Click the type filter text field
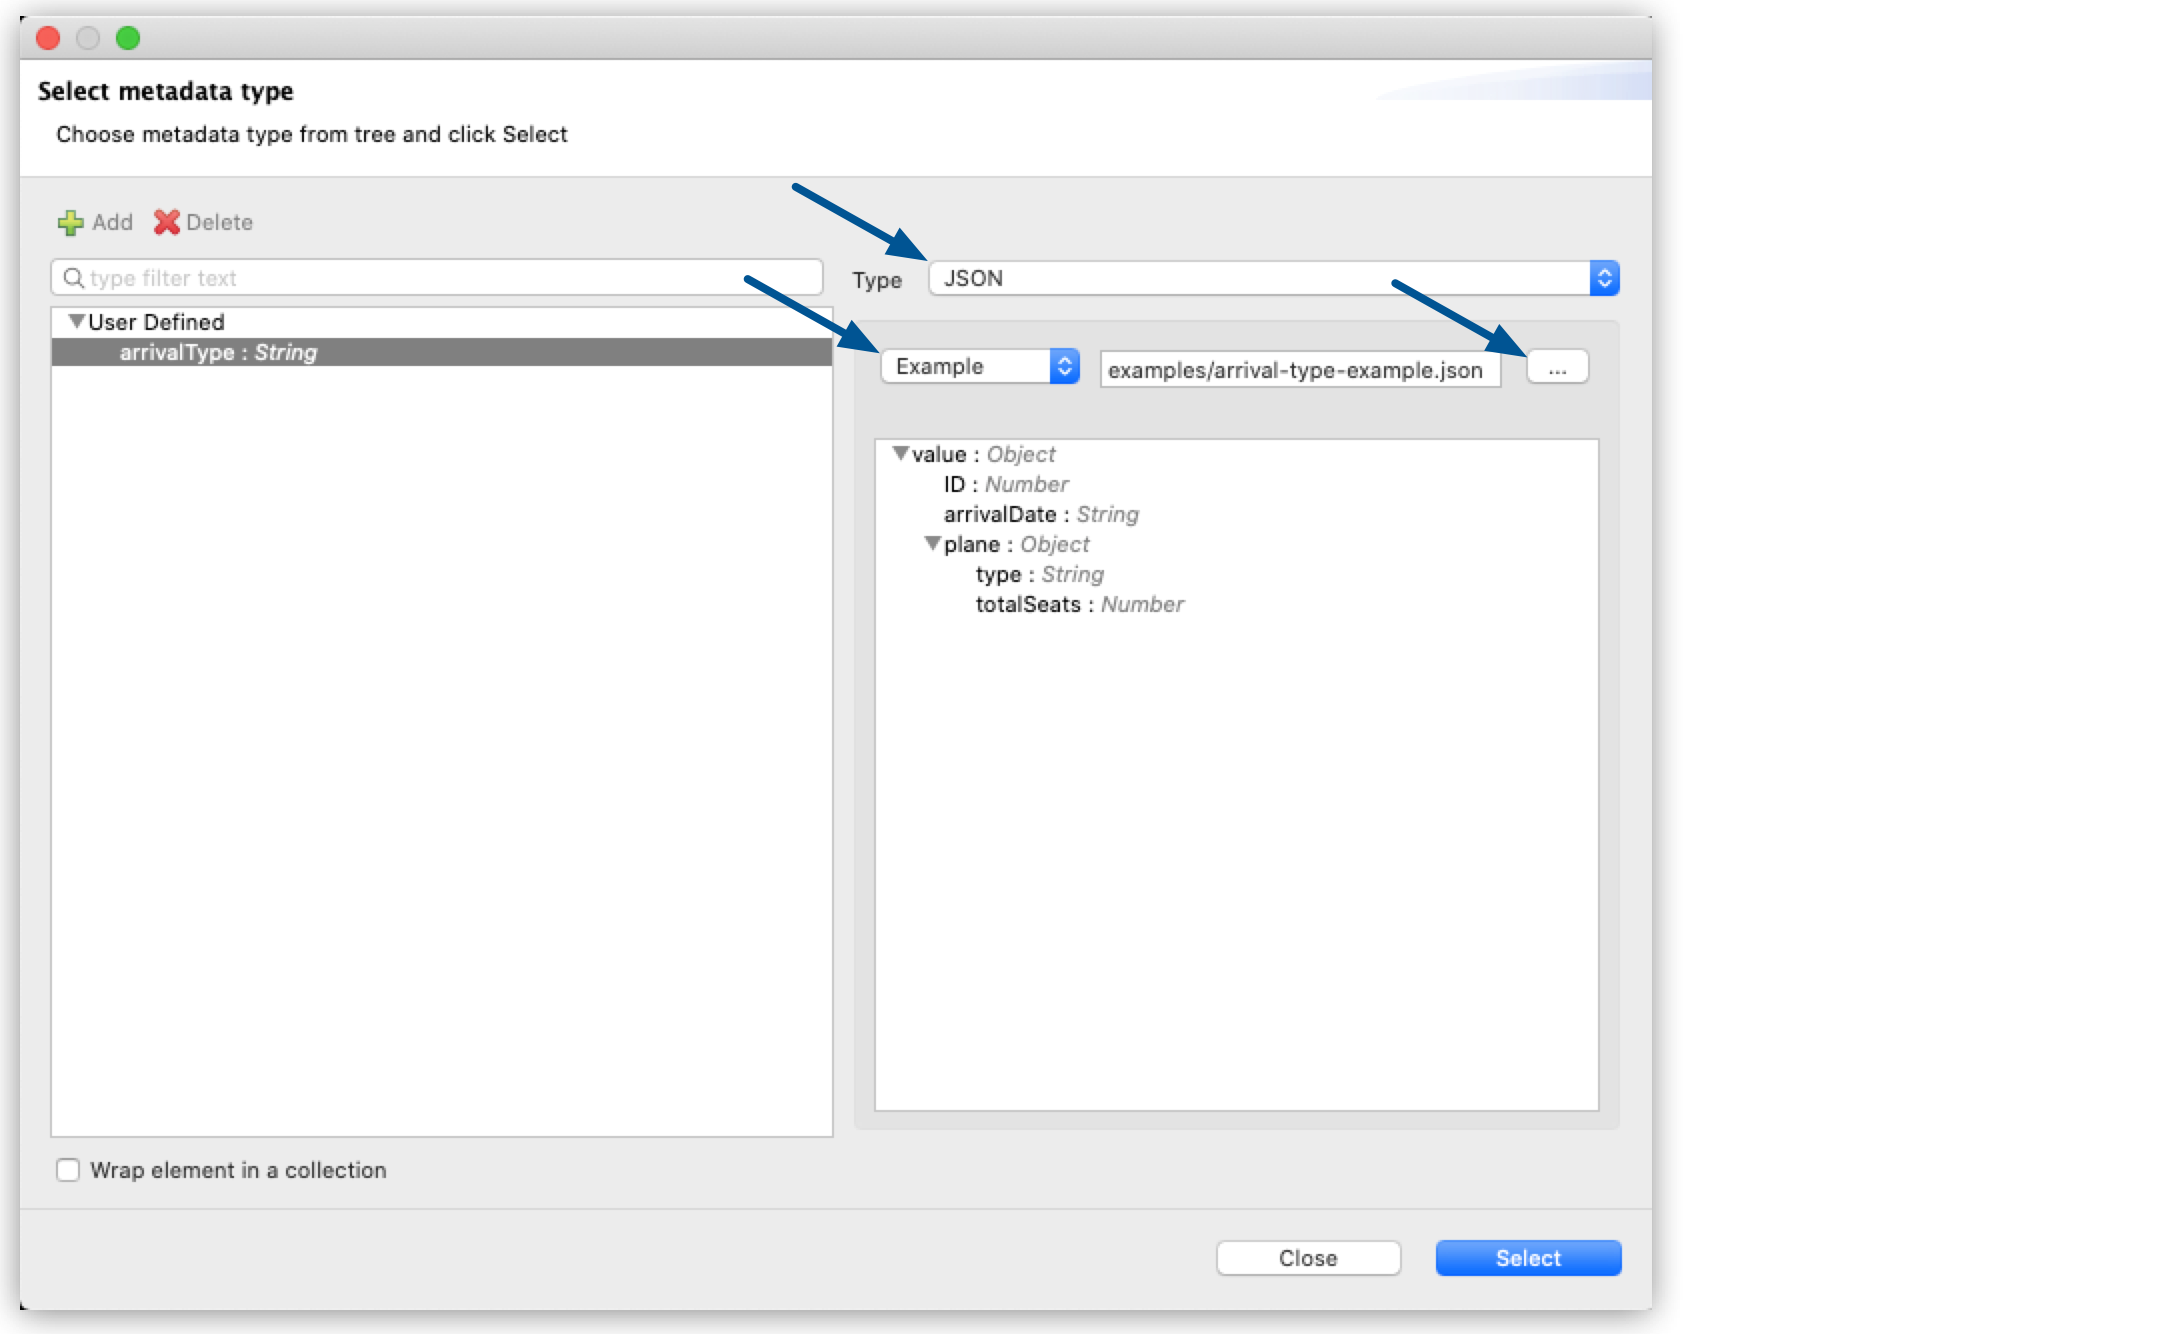Screen dimensions: 2162x1334 tap(400, 277)
